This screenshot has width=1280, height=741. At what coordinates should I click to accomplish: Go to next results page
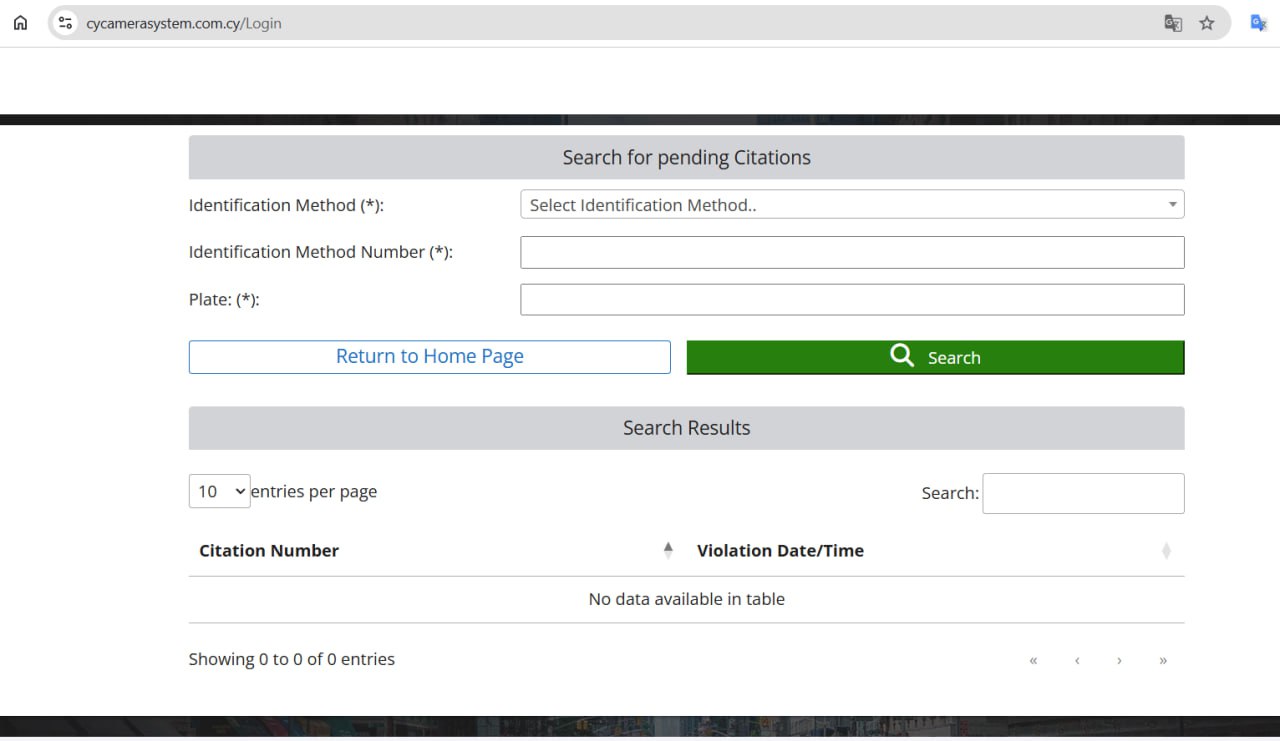pyautogui.click(x=1119, y=660)
